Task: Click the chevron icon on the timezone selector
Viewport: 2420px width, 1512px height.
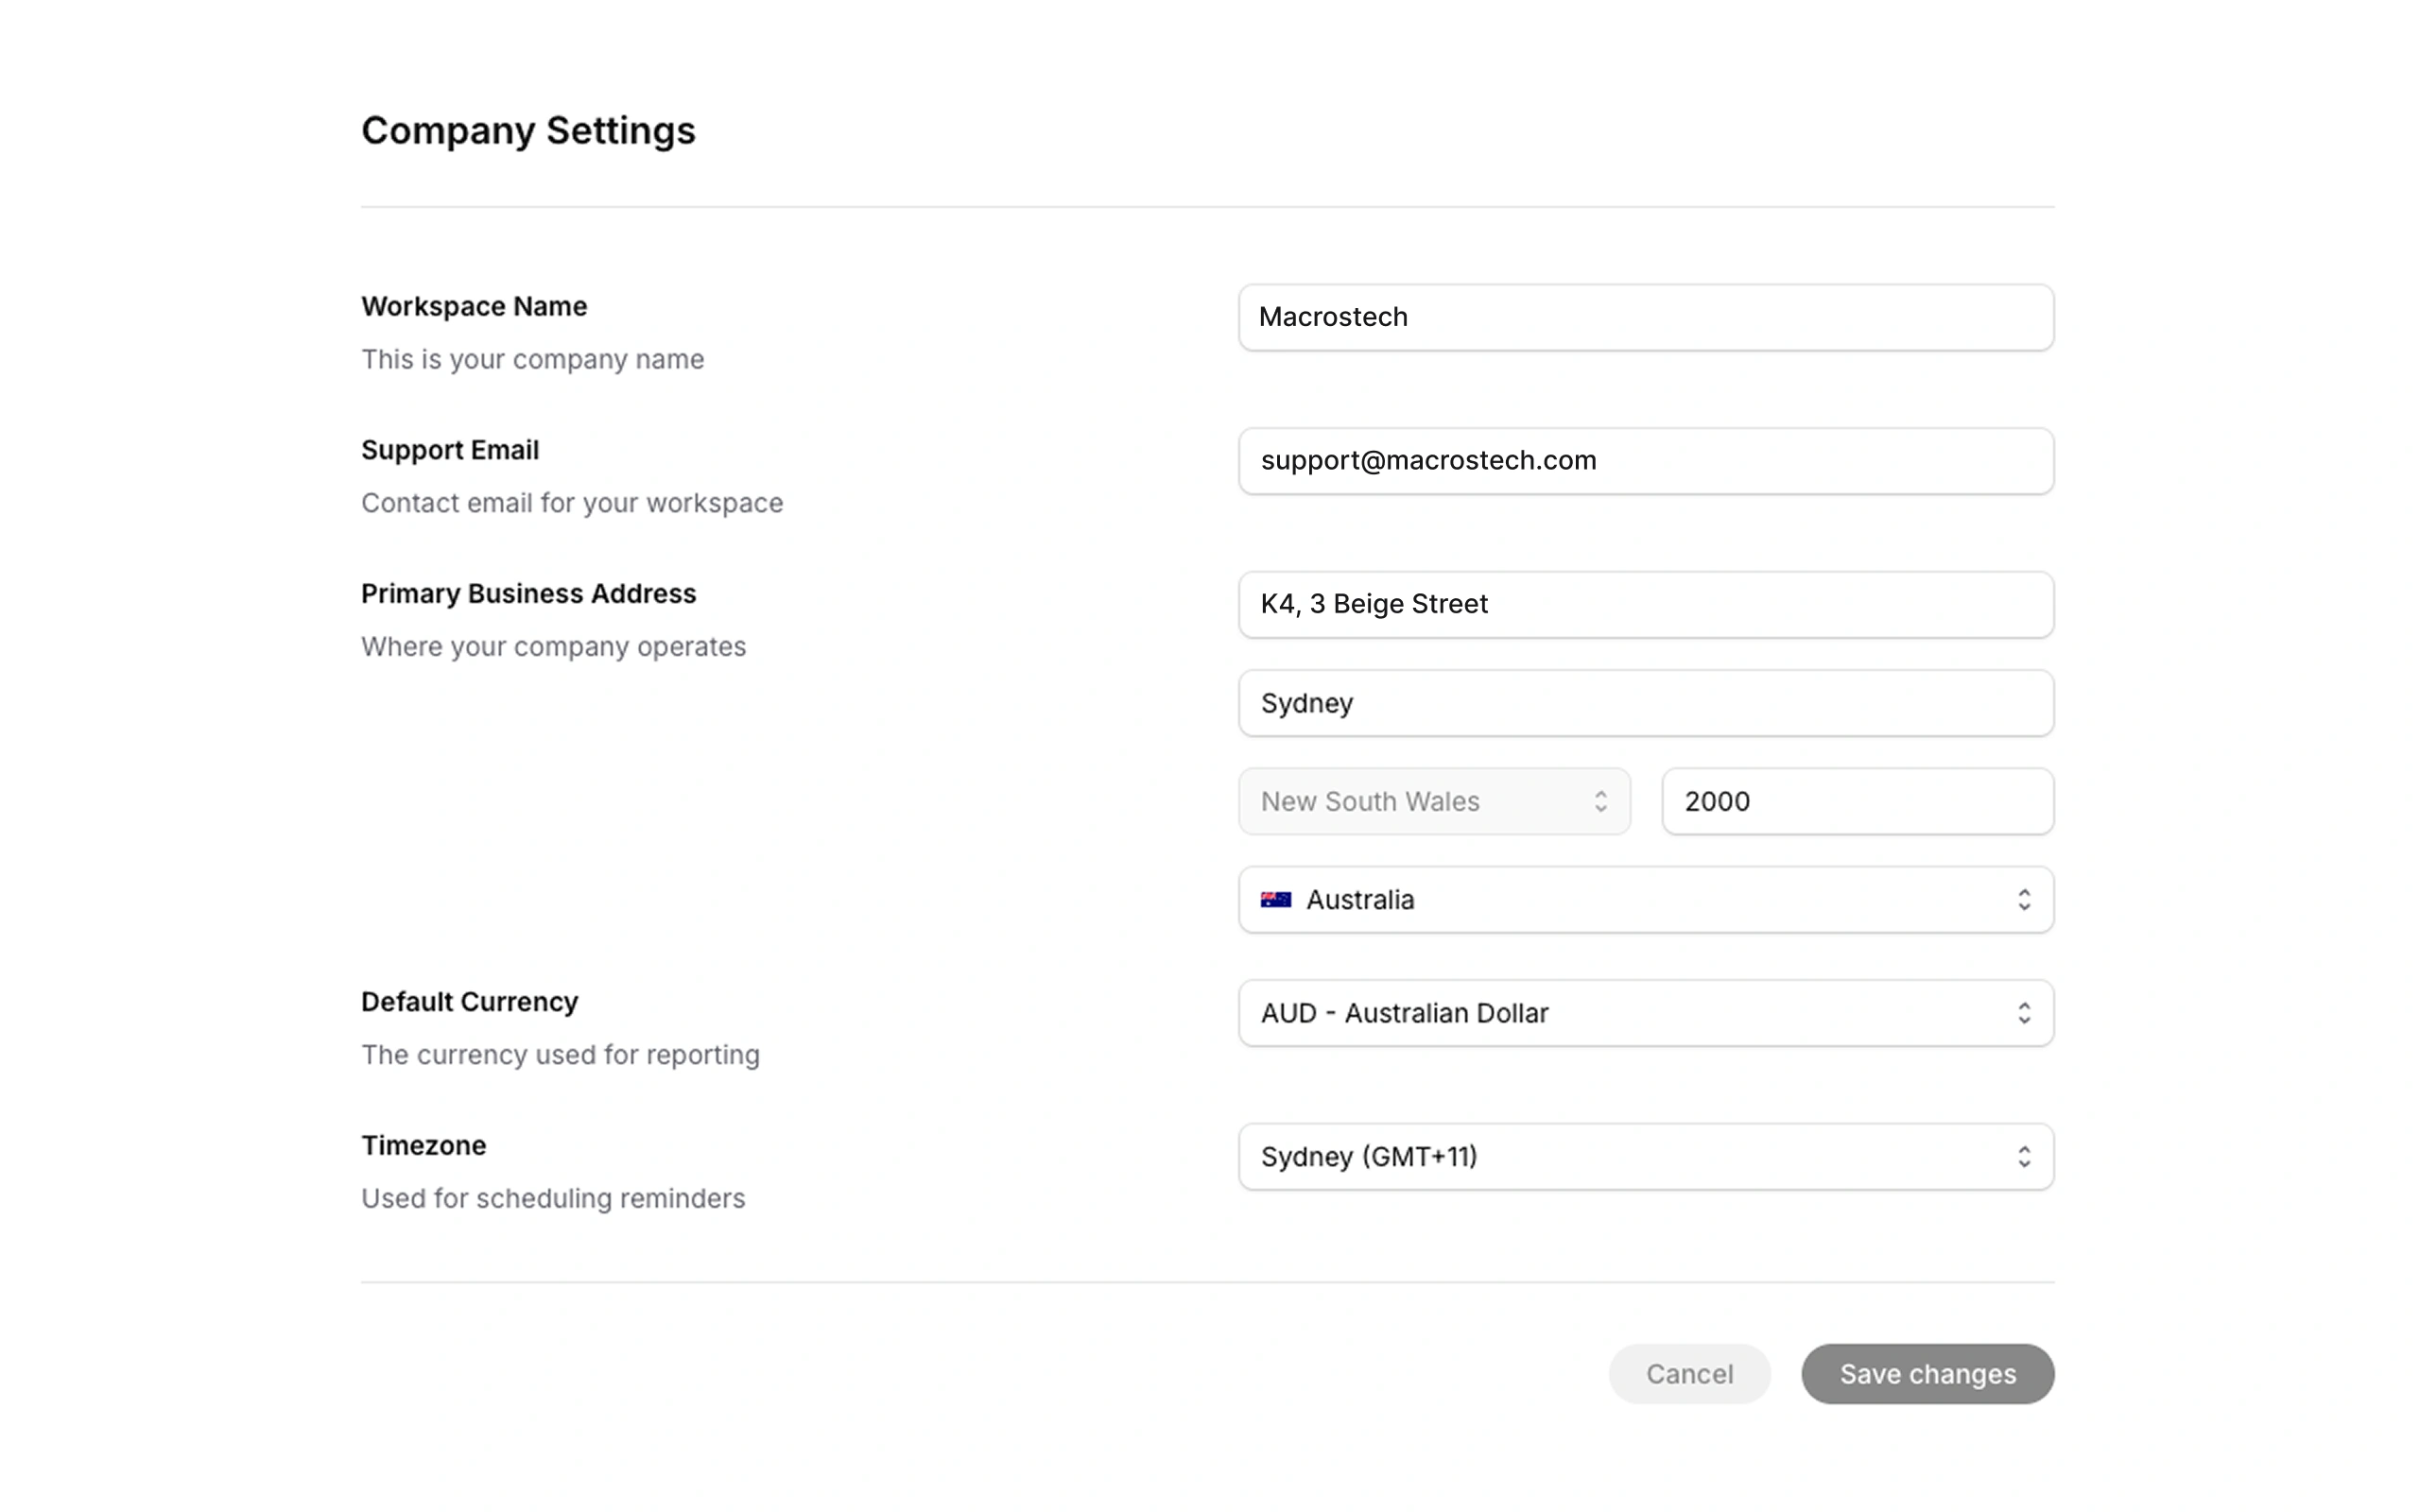Action: click(2026, 1157)
